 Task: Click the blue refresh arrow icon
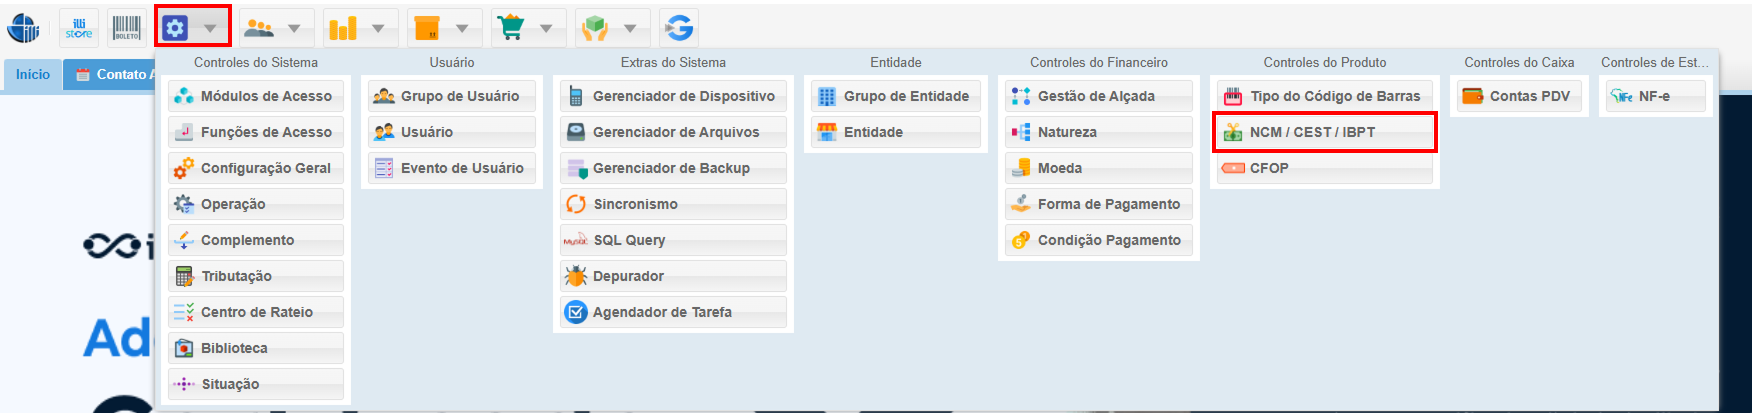point(679,28)
